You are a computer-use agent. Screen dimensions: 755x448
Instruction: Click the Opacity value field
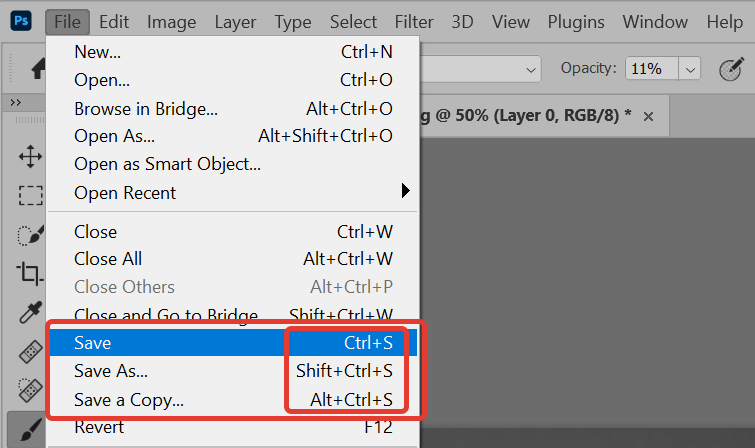pos(651,69)
